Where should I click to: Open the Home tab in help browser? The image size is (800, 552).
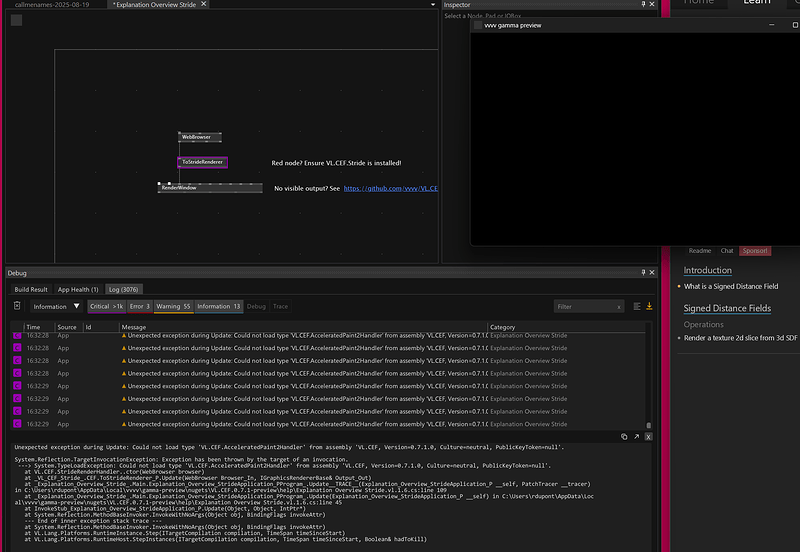(698, 2)
